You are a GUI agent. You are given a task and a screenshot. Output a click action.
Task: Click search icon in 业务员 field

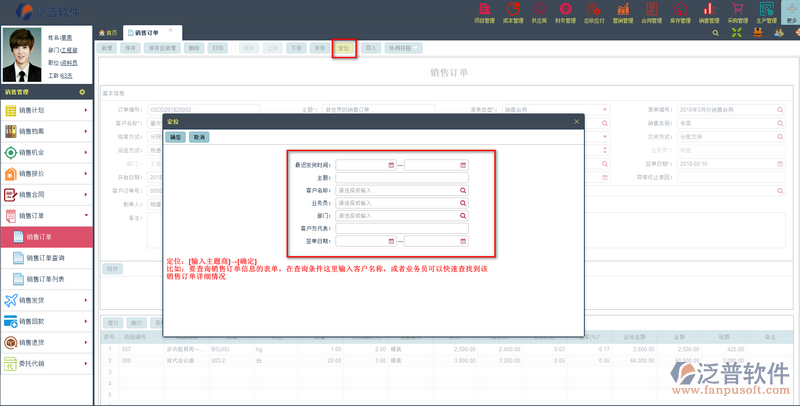pos(463,203)
